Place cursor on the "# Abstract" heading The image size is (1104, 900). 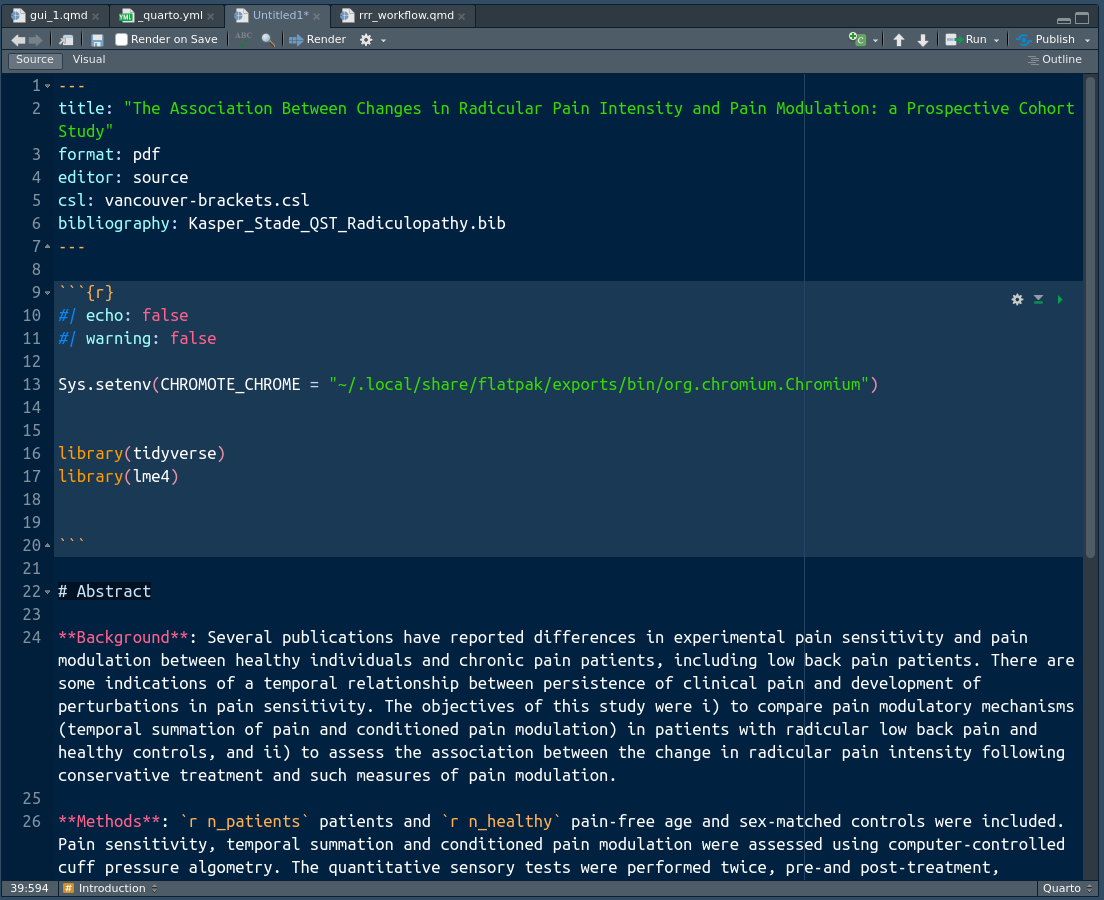pos(104,592)
